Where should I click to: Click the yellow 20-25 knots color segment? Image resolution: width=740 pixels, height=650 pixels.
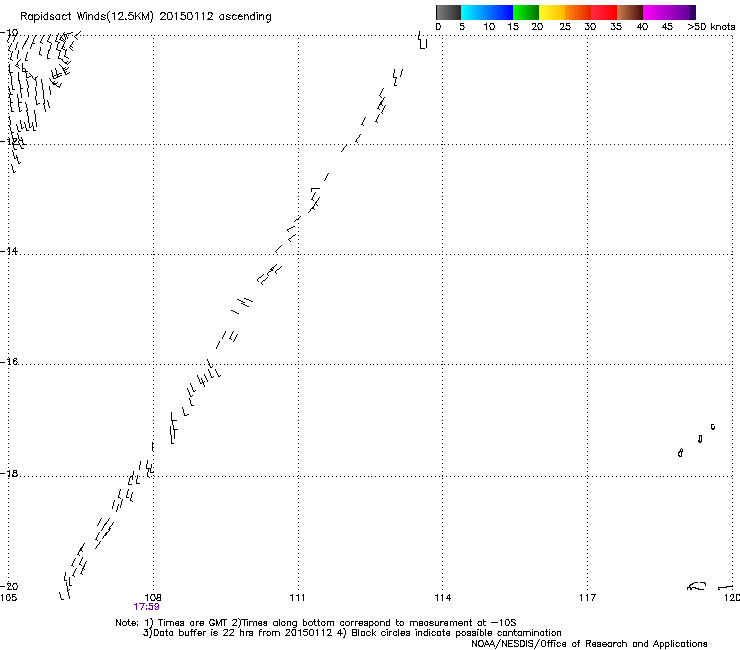coord(552,12)
